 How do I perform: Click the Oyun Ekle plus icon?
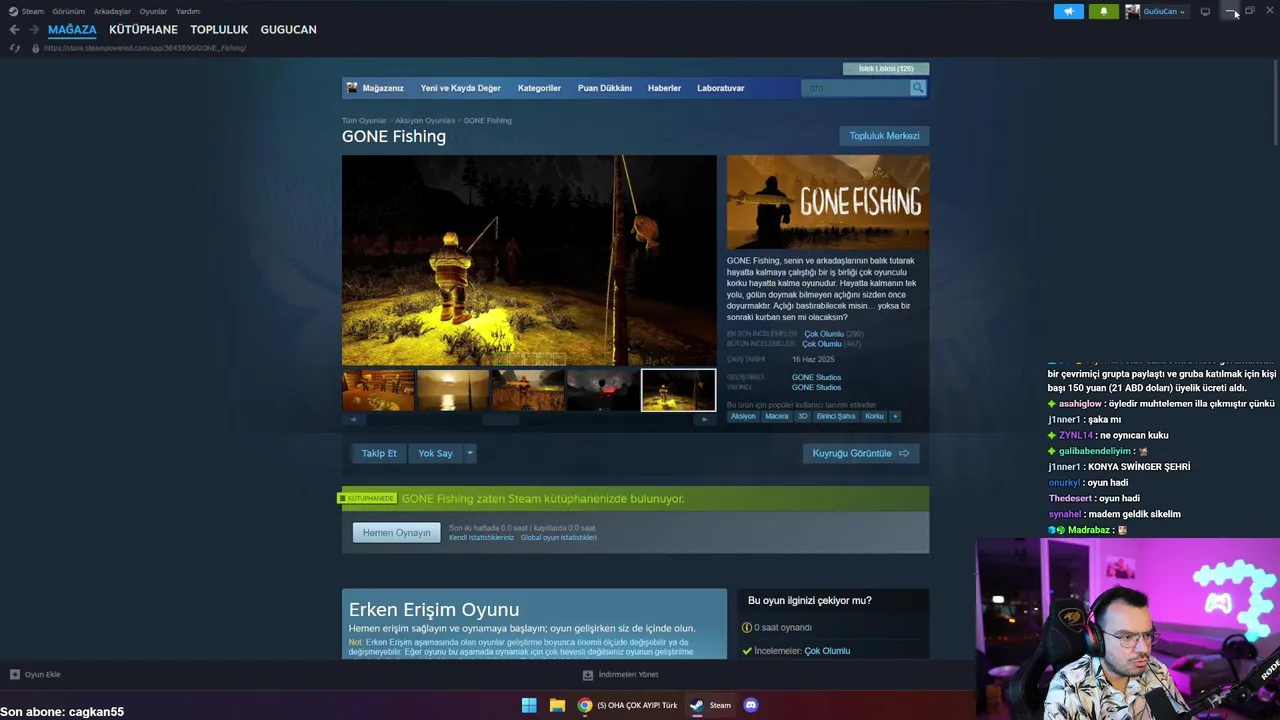point(15,675)
